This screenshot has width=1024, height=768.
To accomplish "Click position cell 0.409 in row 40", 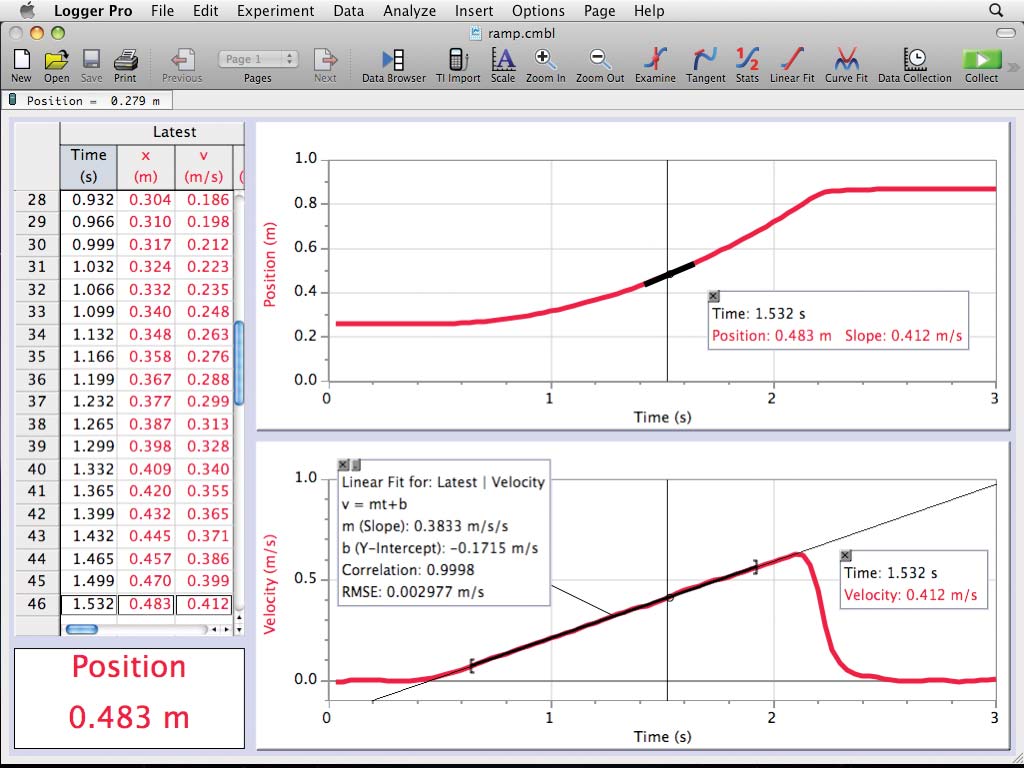I will (x=146, y=469).
